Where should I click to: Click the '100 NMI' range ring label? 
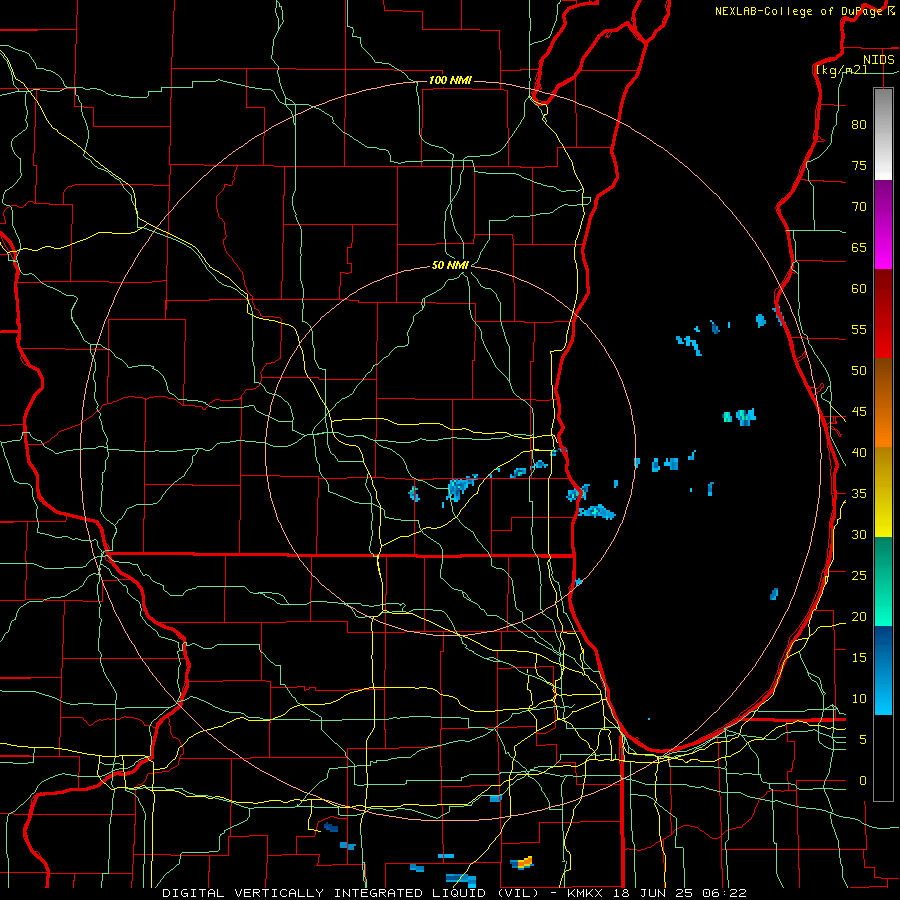tap(451, 80)
